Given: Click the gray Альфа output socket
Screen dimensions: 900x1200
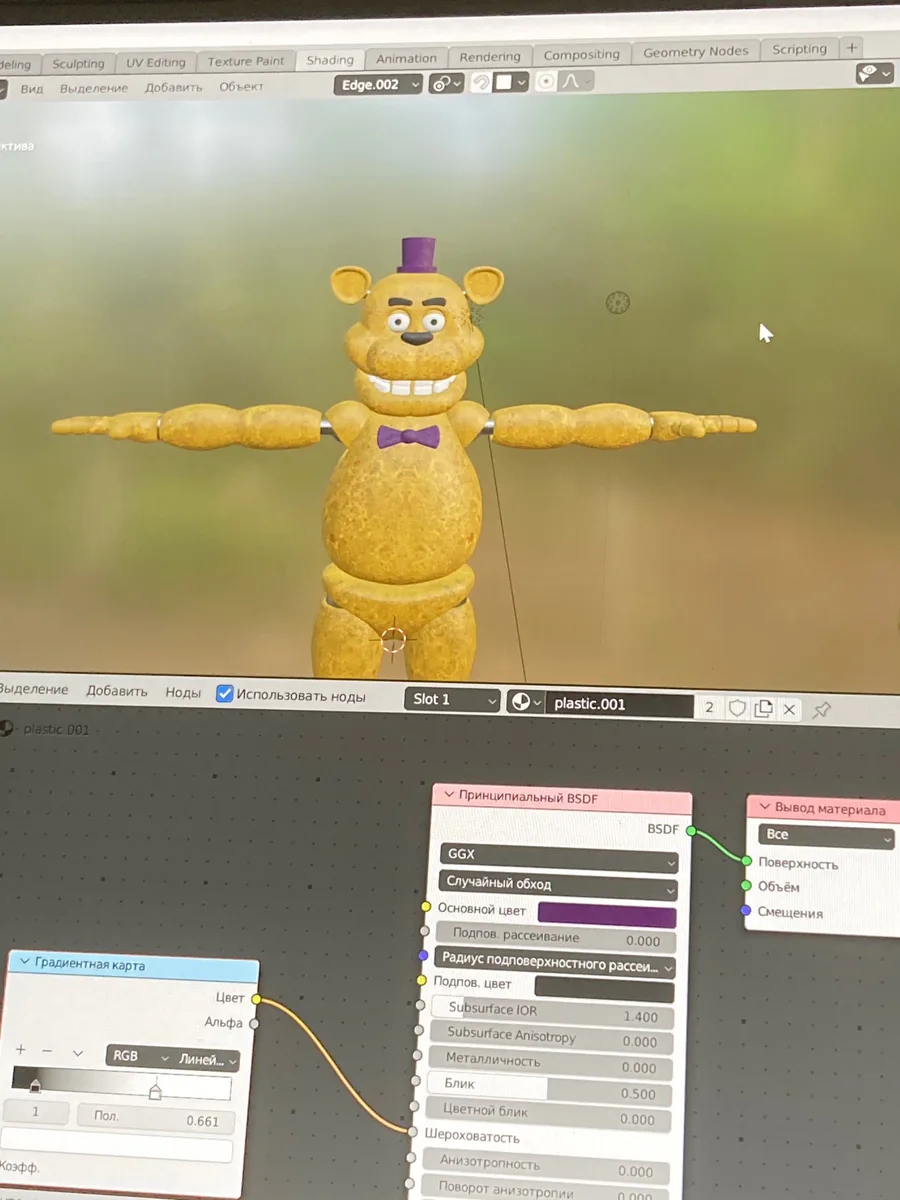Looking at the screenshot, I should click(254, 1023).
